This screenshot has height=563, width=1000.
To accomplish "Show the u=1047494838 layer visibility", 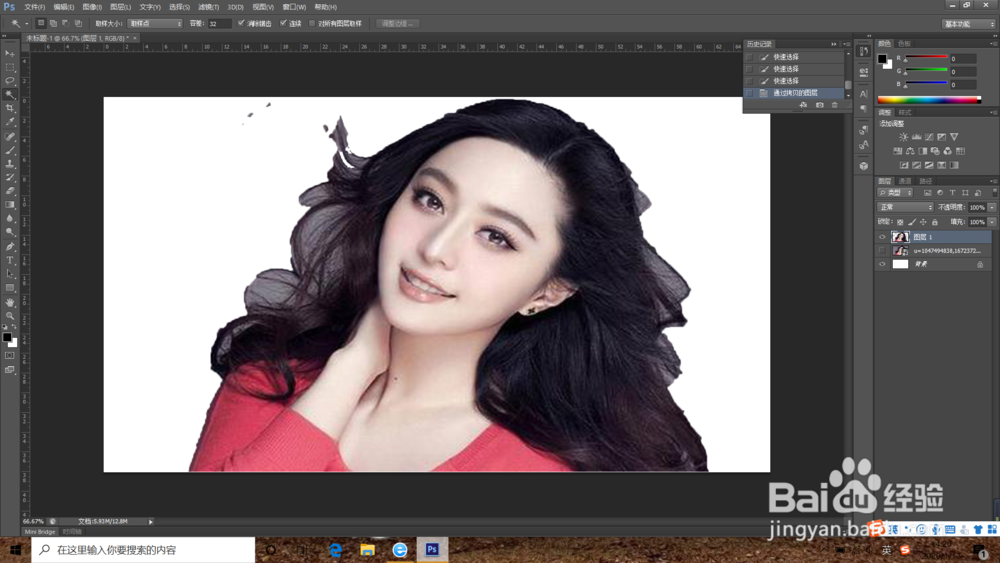I will click(x=882, y=251).
